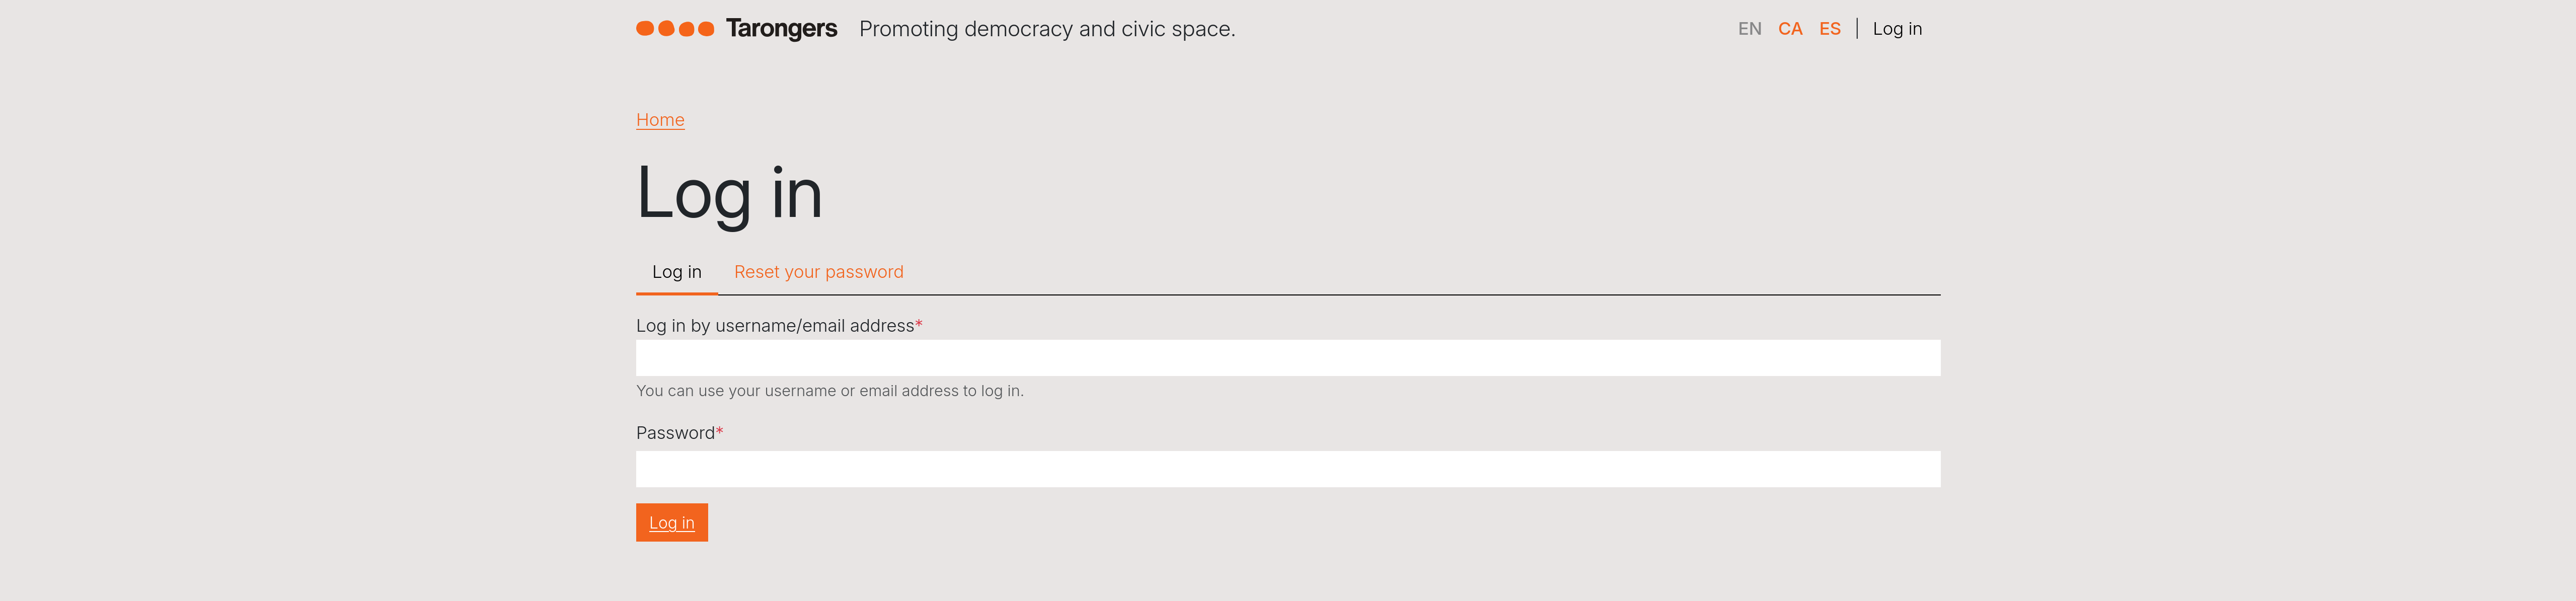Click the vertical divider before header Log in
The image size is (2576, 601).
point(1857,29)
